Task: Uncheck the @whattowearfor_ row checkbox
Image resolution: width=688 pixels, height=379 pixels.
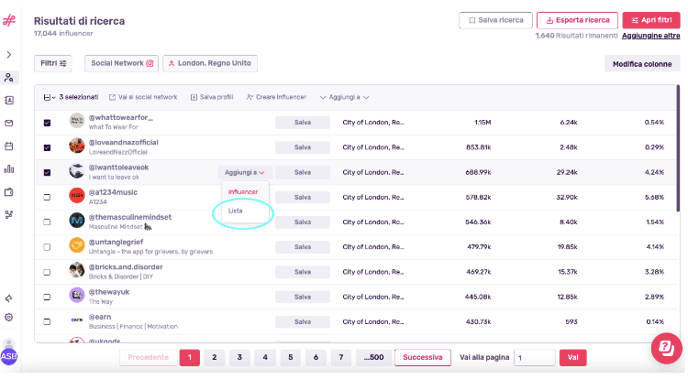Action: click(x=47, y=123)
